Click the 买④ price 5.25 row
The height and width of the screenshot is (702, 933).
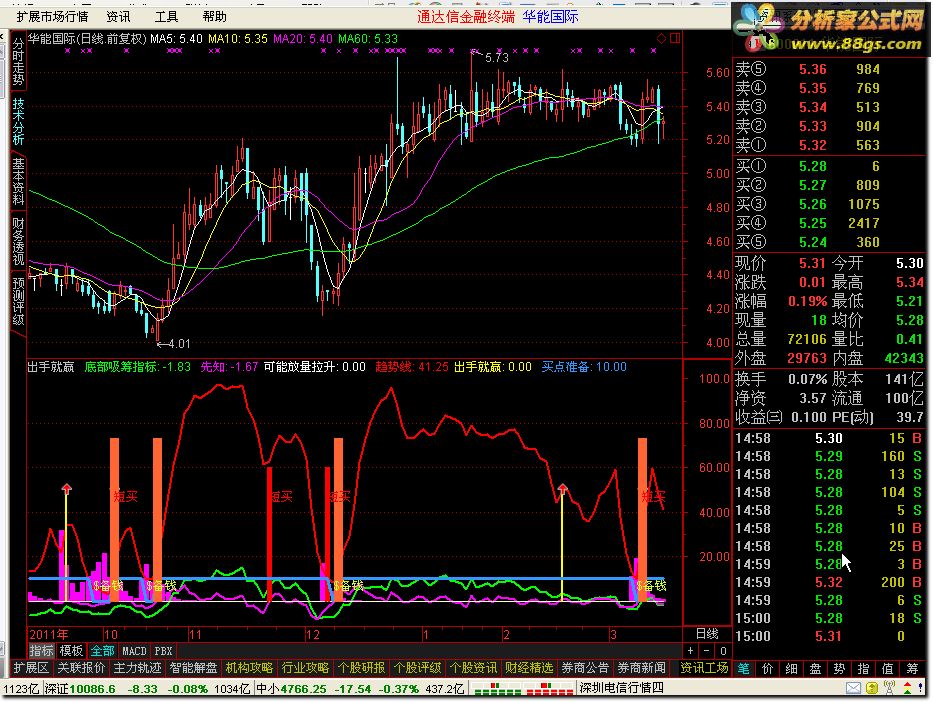tap(829, 223)
